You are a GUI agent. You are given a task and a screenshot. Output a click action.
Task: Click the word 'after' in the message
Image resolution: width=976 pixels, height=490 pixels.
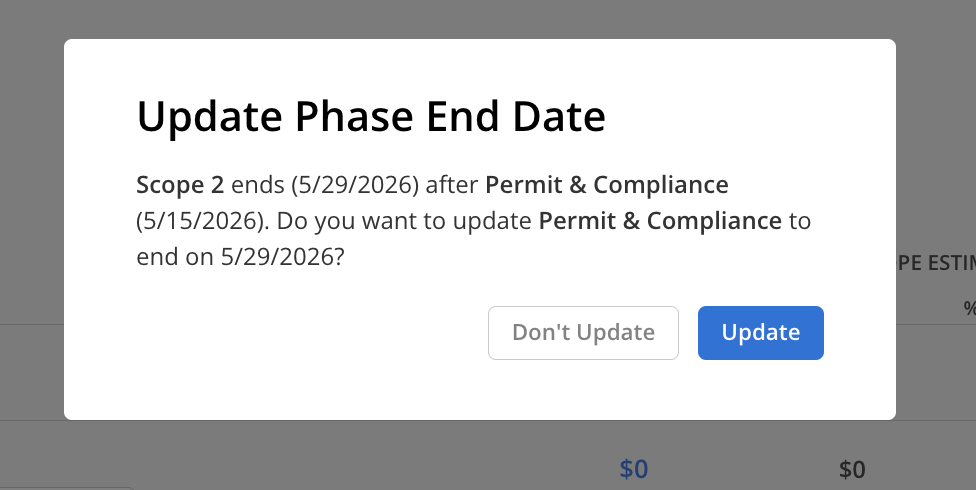tap(454, 185)
